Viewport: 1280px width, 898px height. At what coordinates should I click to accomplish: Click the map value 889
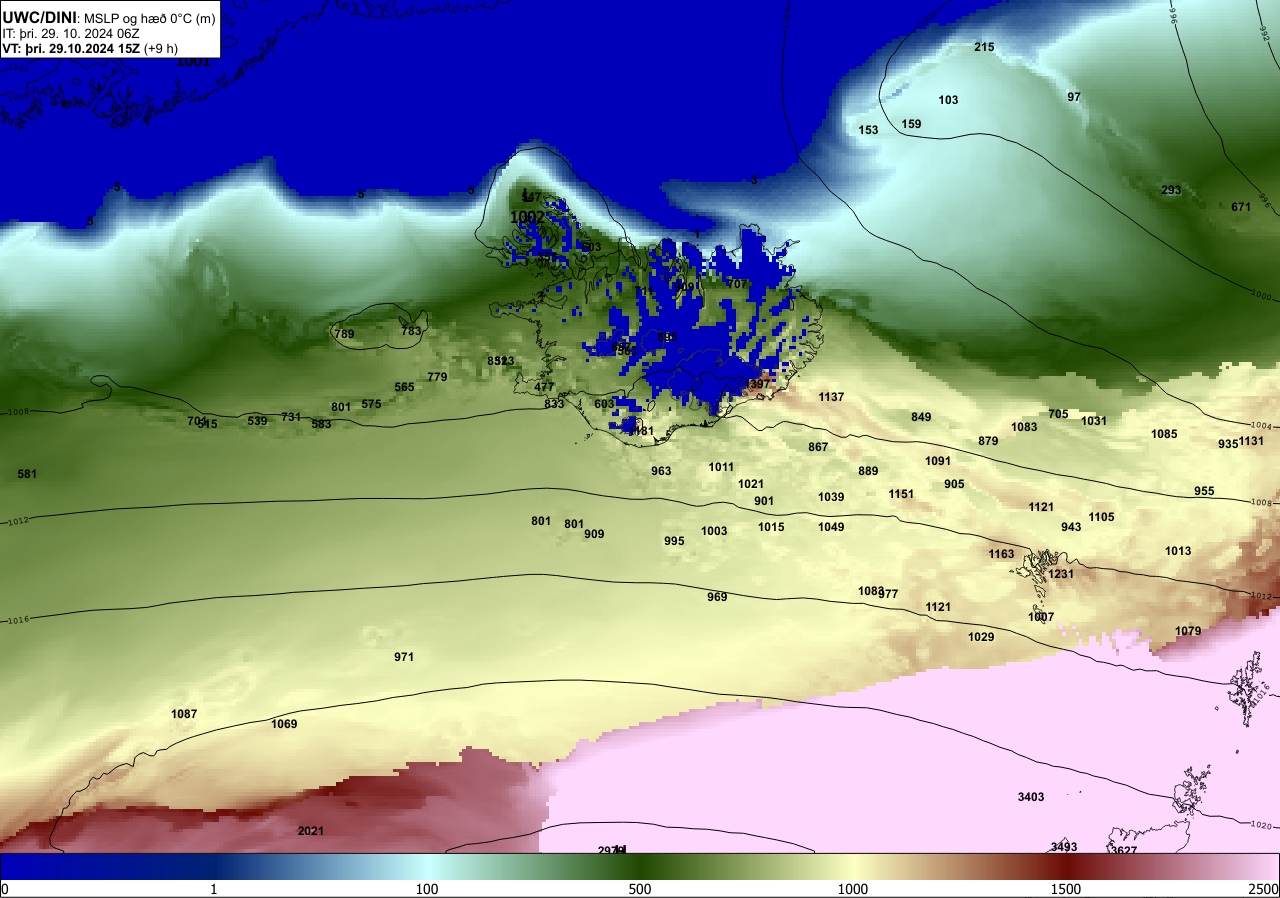point(868,471)
